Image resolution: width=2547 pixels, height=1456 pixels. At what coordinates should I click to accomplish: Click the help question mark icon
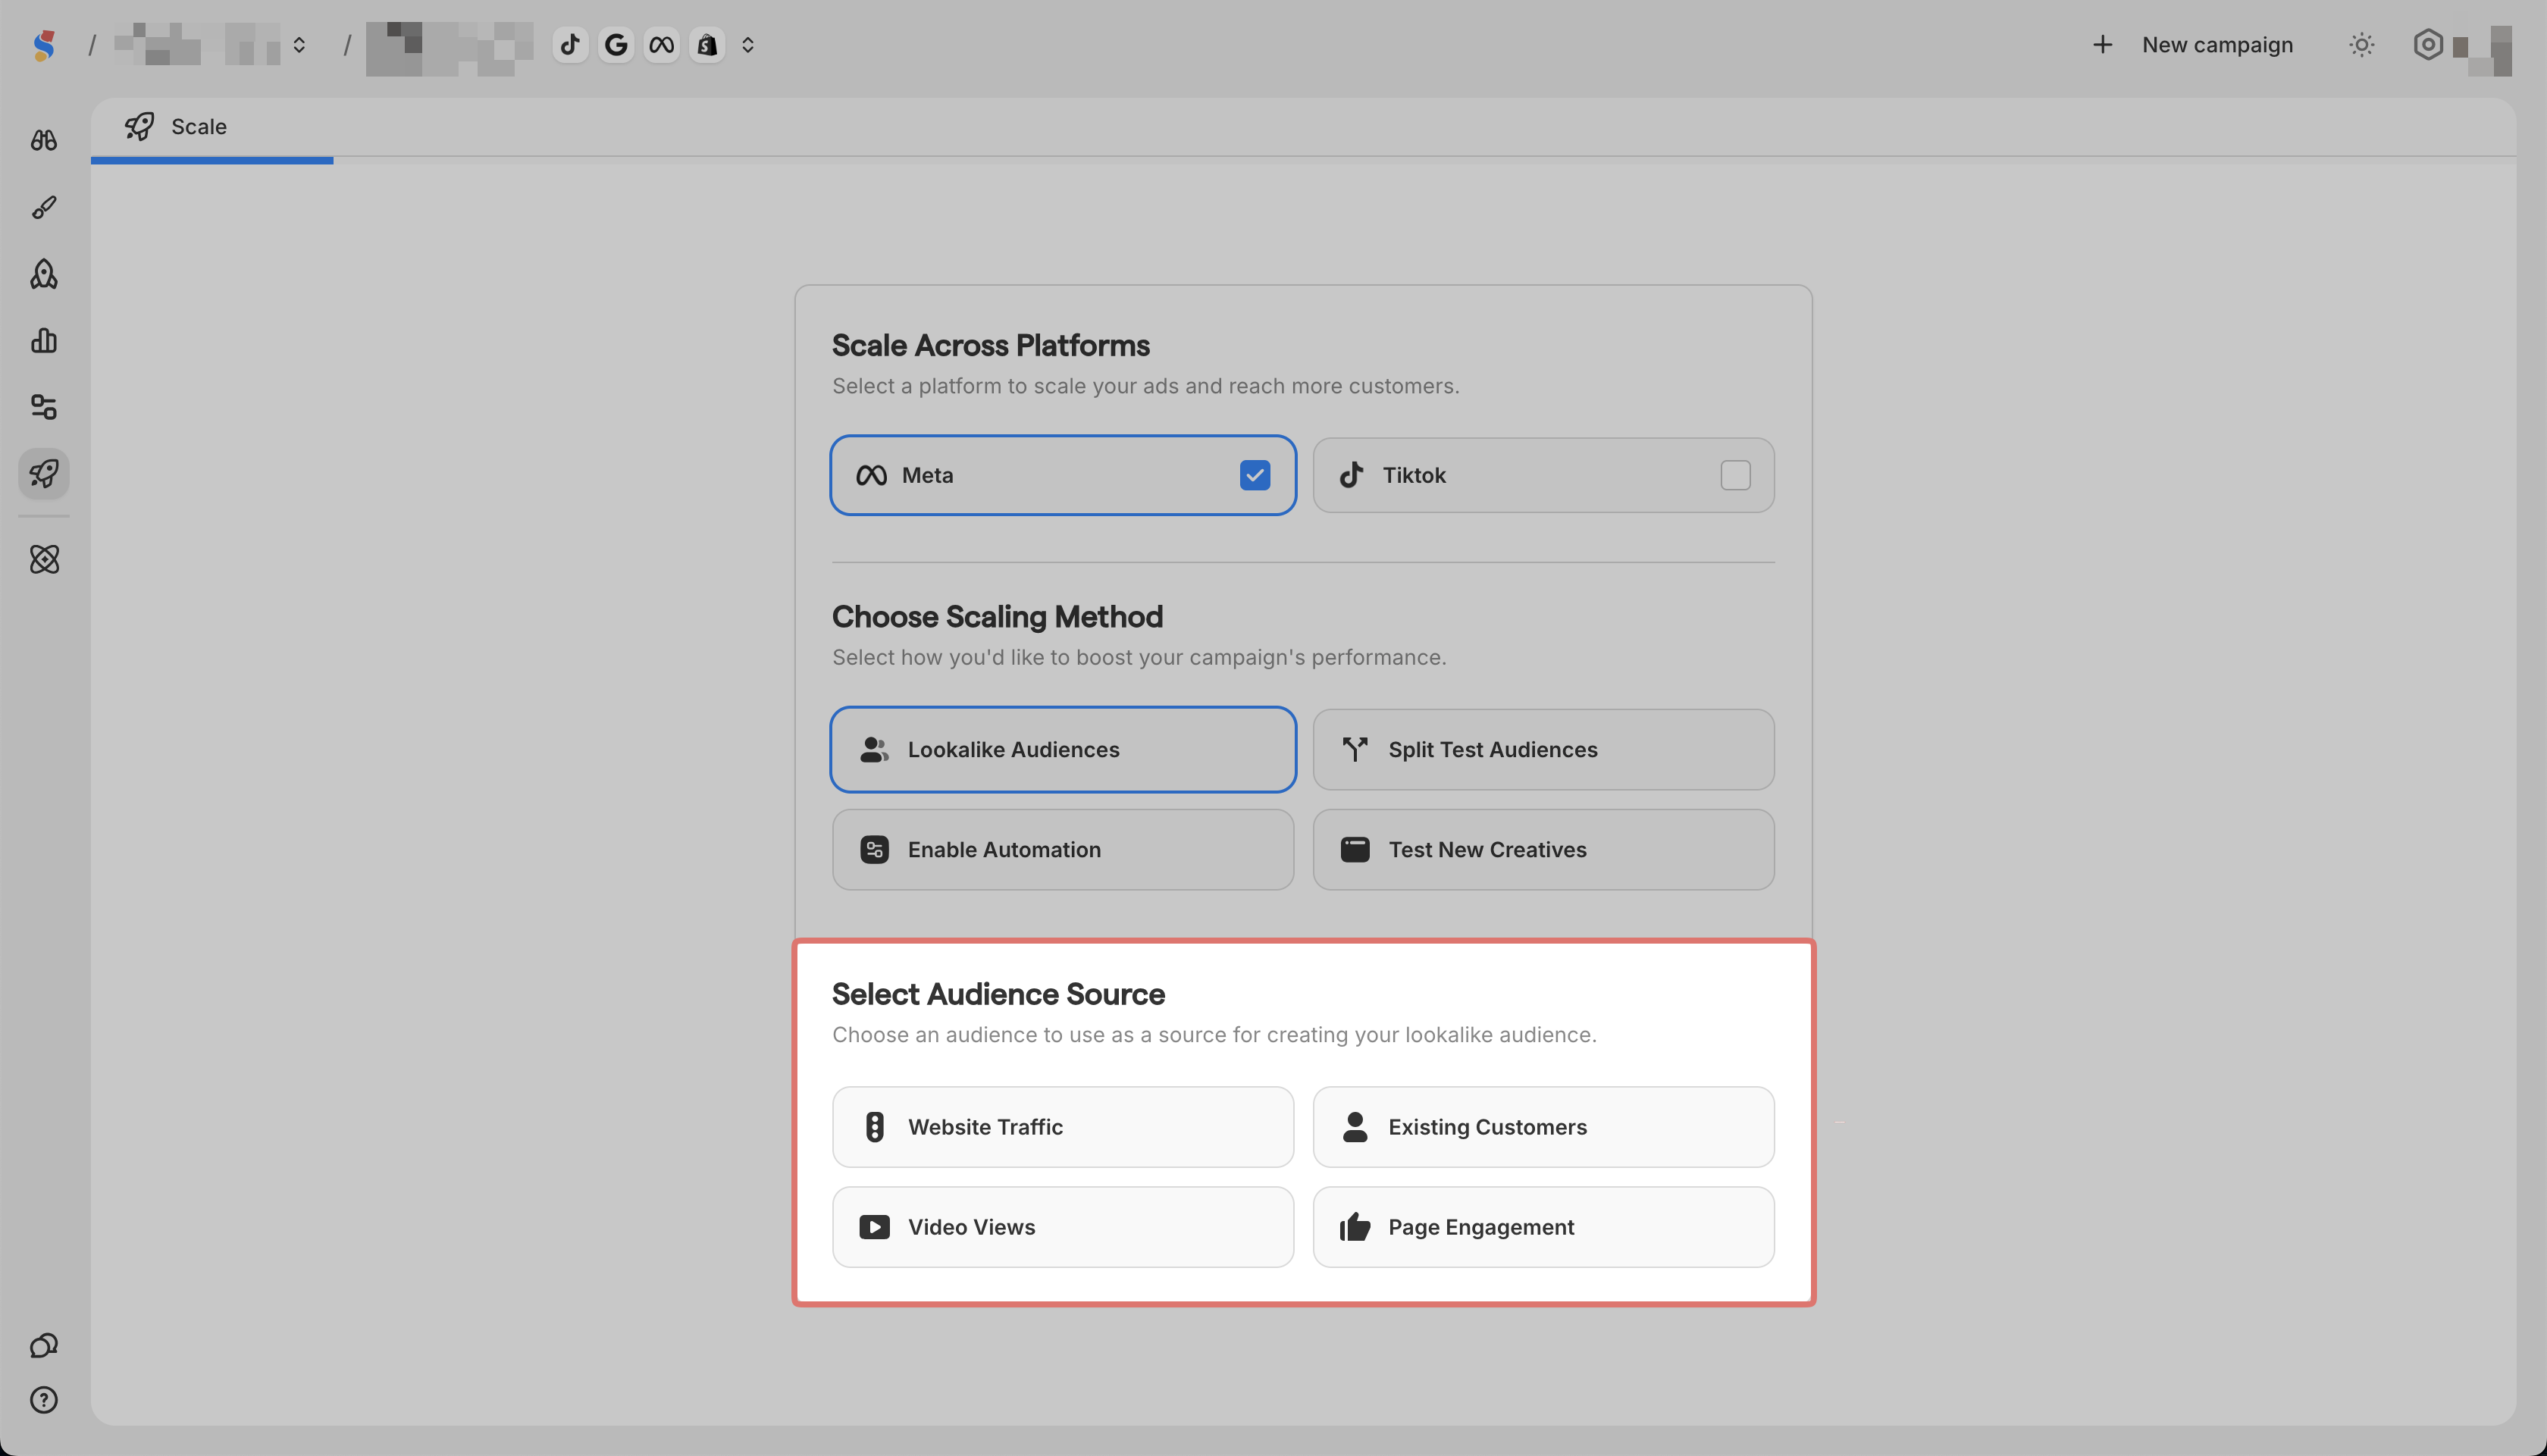pos(43,1400)
